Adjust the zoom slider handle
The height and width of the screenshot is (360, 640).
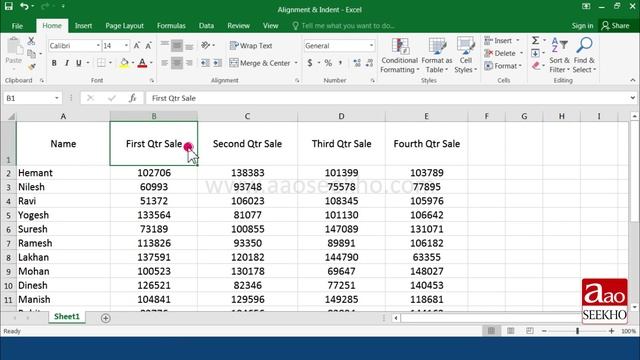578,331
